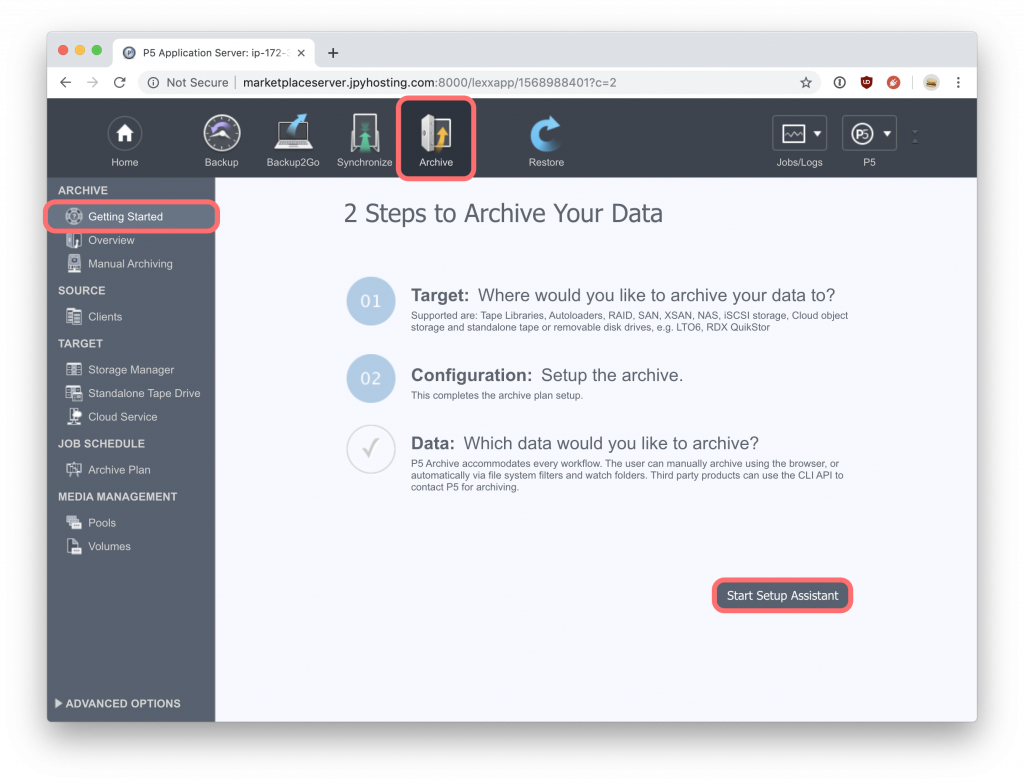1024x784 pixels.
Task: Open the Backup module icon
Action: coord(221,133)
